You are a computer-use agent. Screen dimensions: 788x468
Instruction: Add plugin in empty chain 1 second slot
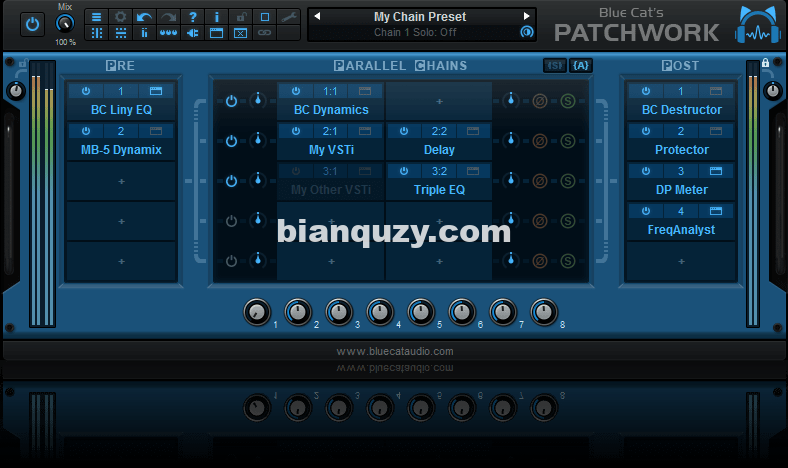pos(439,102)
